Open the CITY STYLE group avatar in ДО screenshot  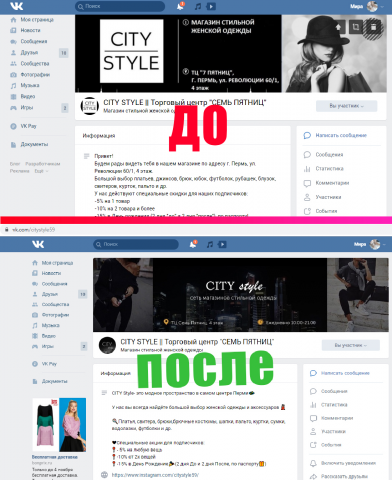click(89, 106)
